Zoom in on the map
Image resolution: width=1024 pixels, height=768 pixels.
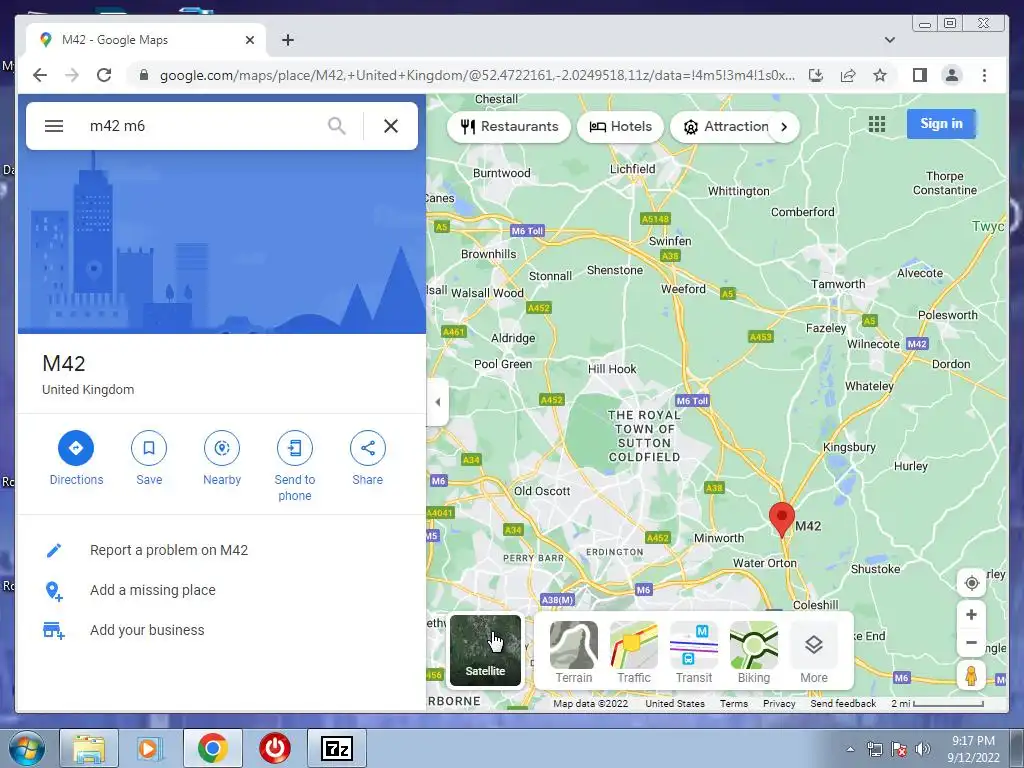pos(971,615)
